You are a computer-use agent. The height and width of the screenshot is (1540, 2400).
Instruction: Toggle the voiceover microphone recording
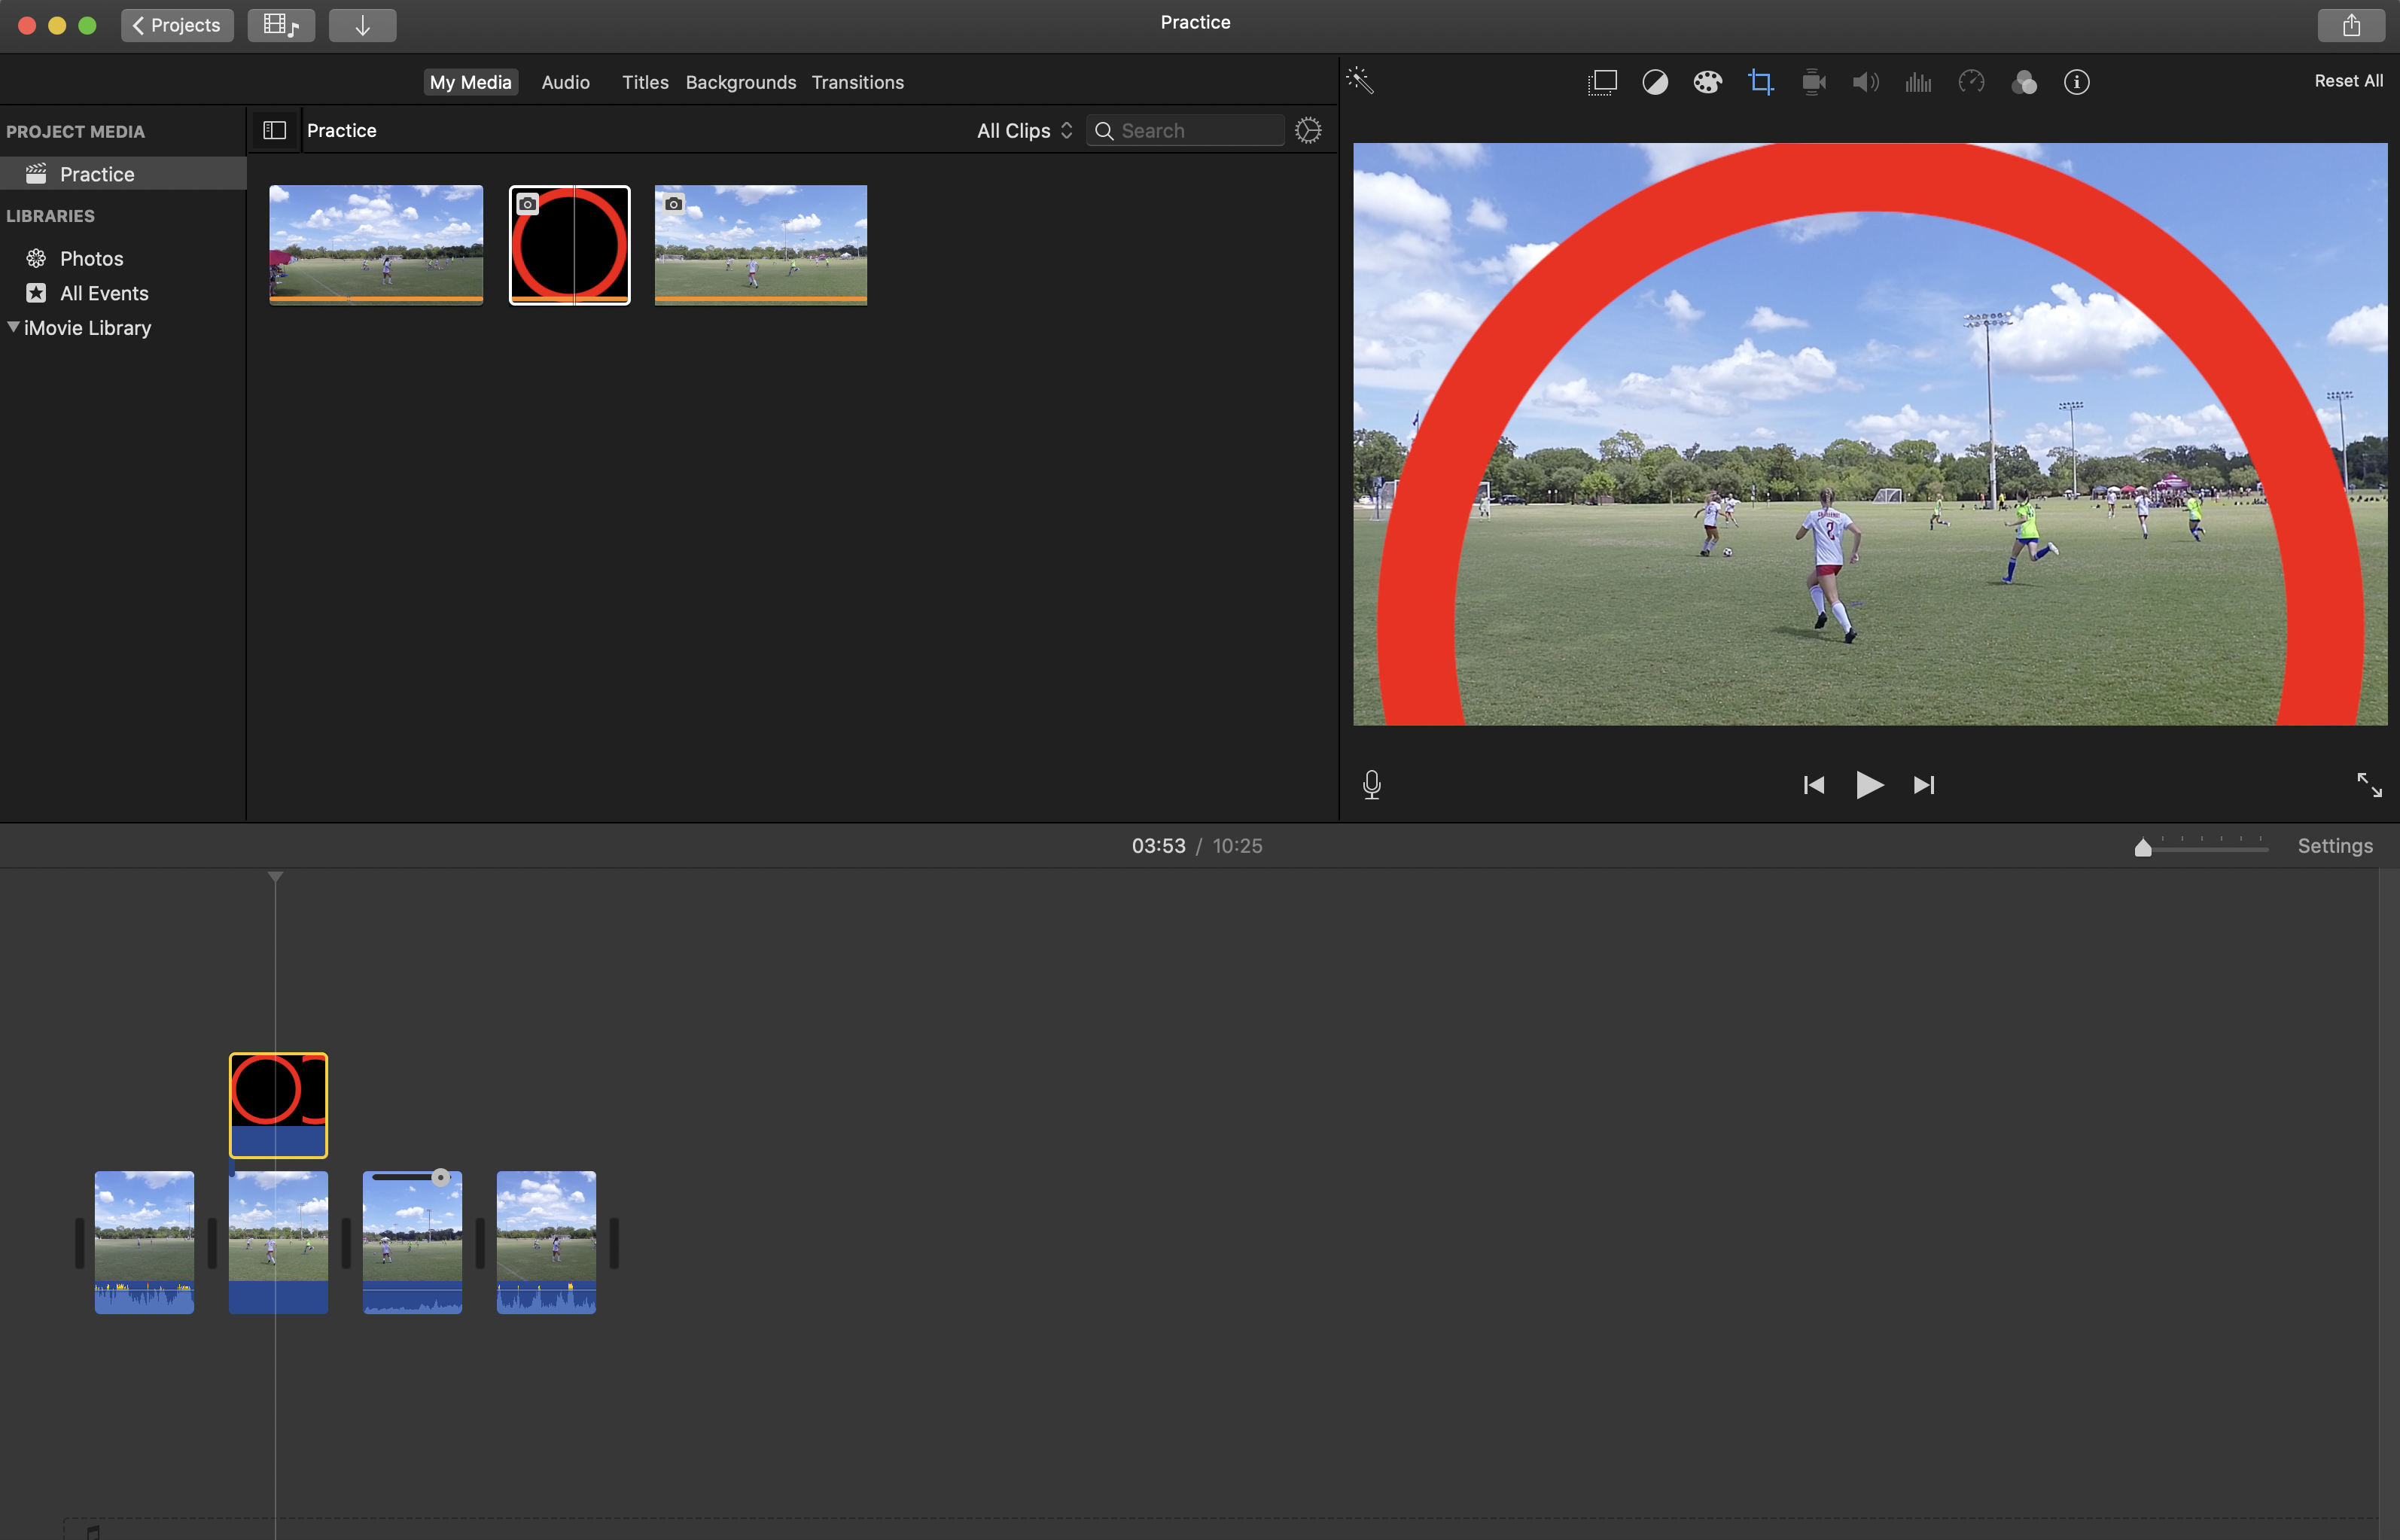coord(1372,785)
